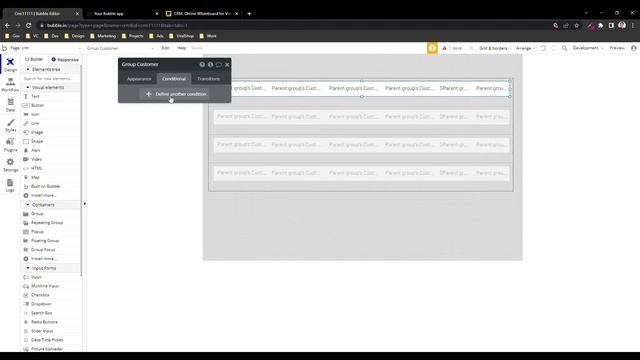Open the Edit menu

165,48
